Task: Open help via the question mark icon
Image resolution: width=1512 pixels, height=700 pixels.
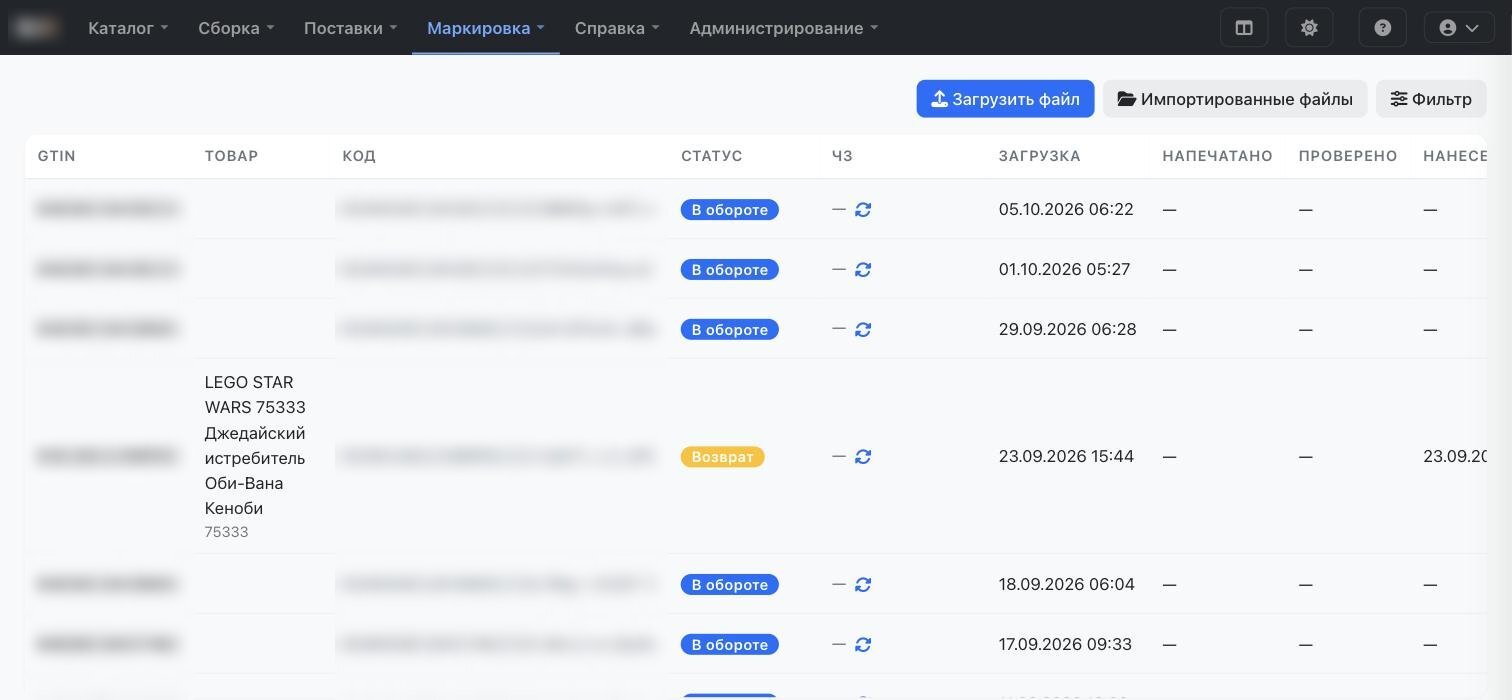Action: pyautogui.click(x=1383, y=28)
